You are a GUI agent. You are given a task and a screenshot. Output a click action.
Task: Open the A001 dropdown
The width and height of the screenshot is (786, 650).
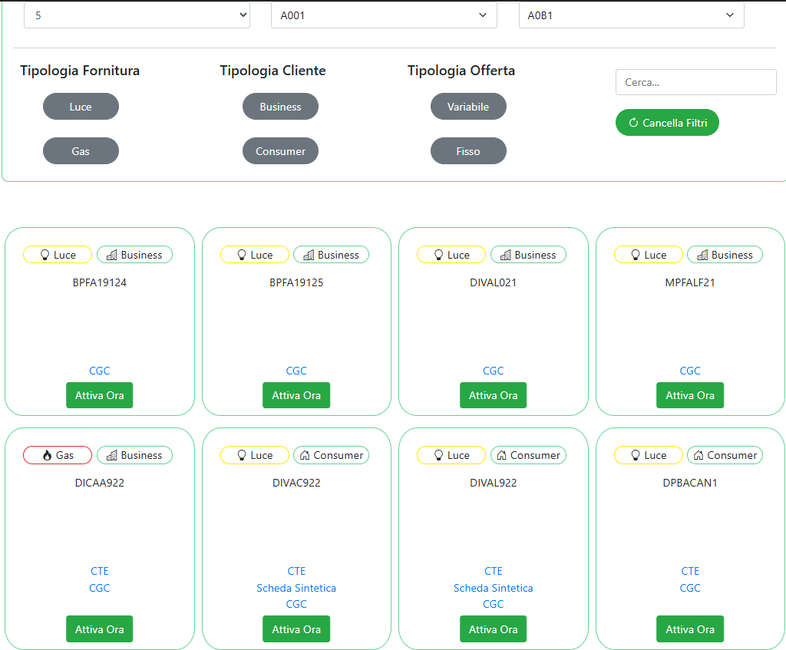click(384, 16)
